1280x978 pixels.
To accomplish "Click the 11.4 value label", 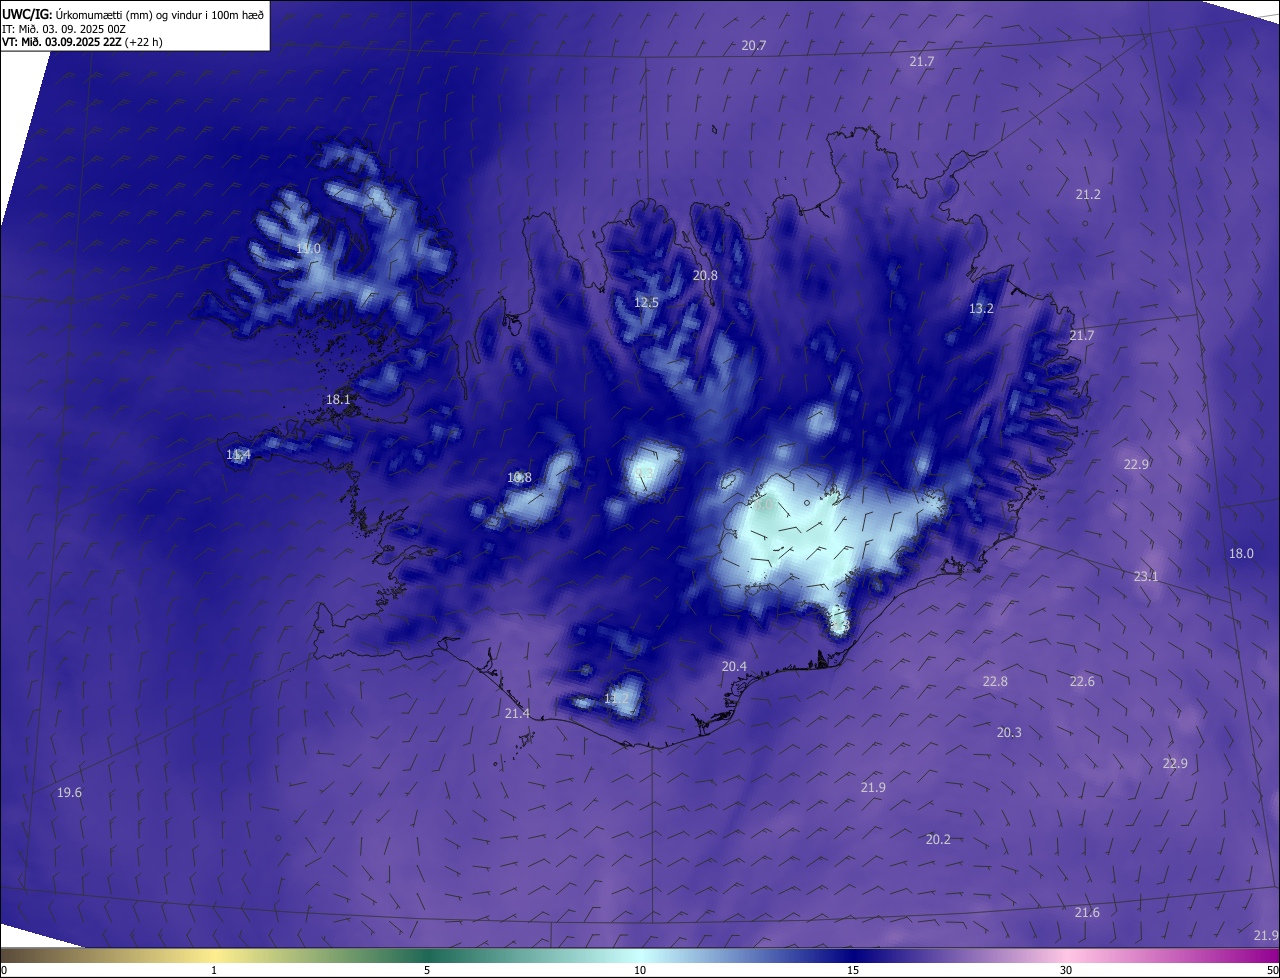I will pos(238,455).
